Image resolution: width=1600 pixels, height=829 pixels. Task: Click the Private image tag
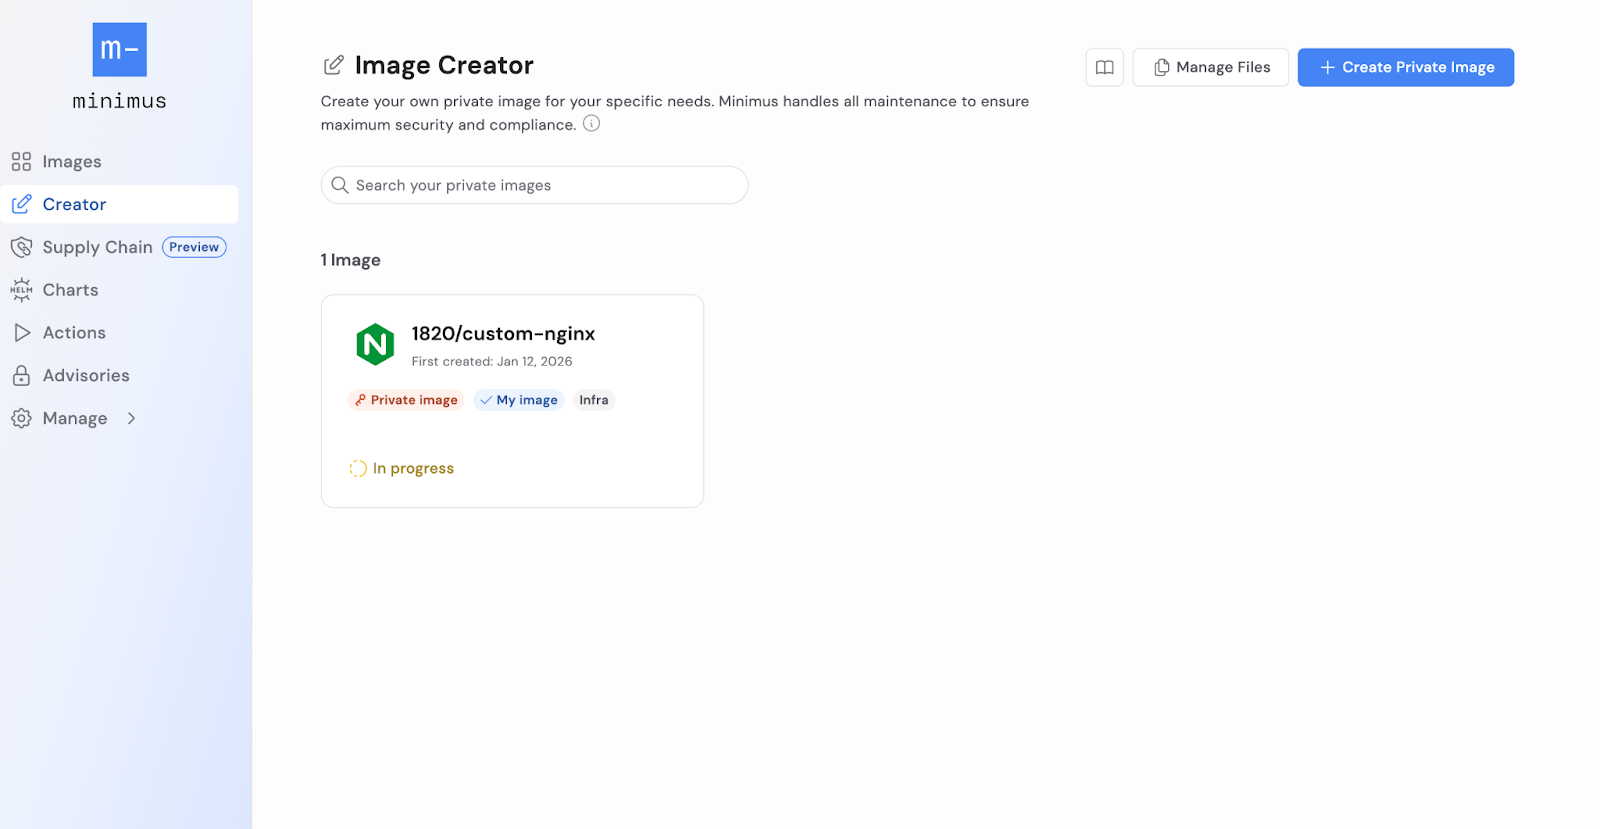406,400
